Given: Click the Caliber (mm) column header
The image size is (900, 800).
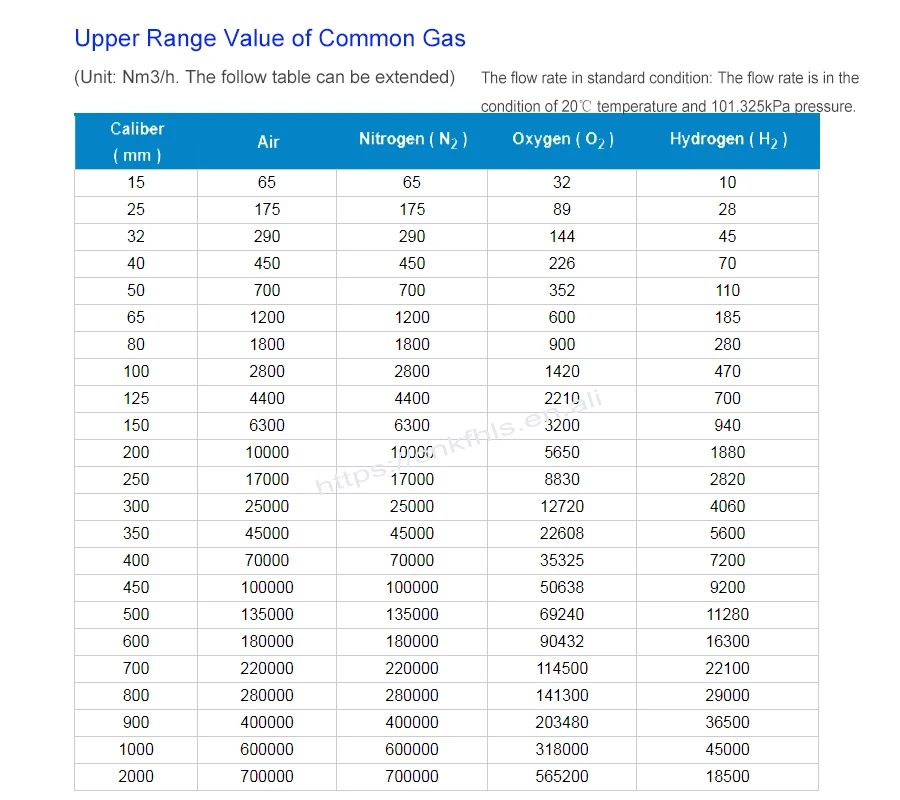Looking at the screenshot, I should tap(137, 142).
